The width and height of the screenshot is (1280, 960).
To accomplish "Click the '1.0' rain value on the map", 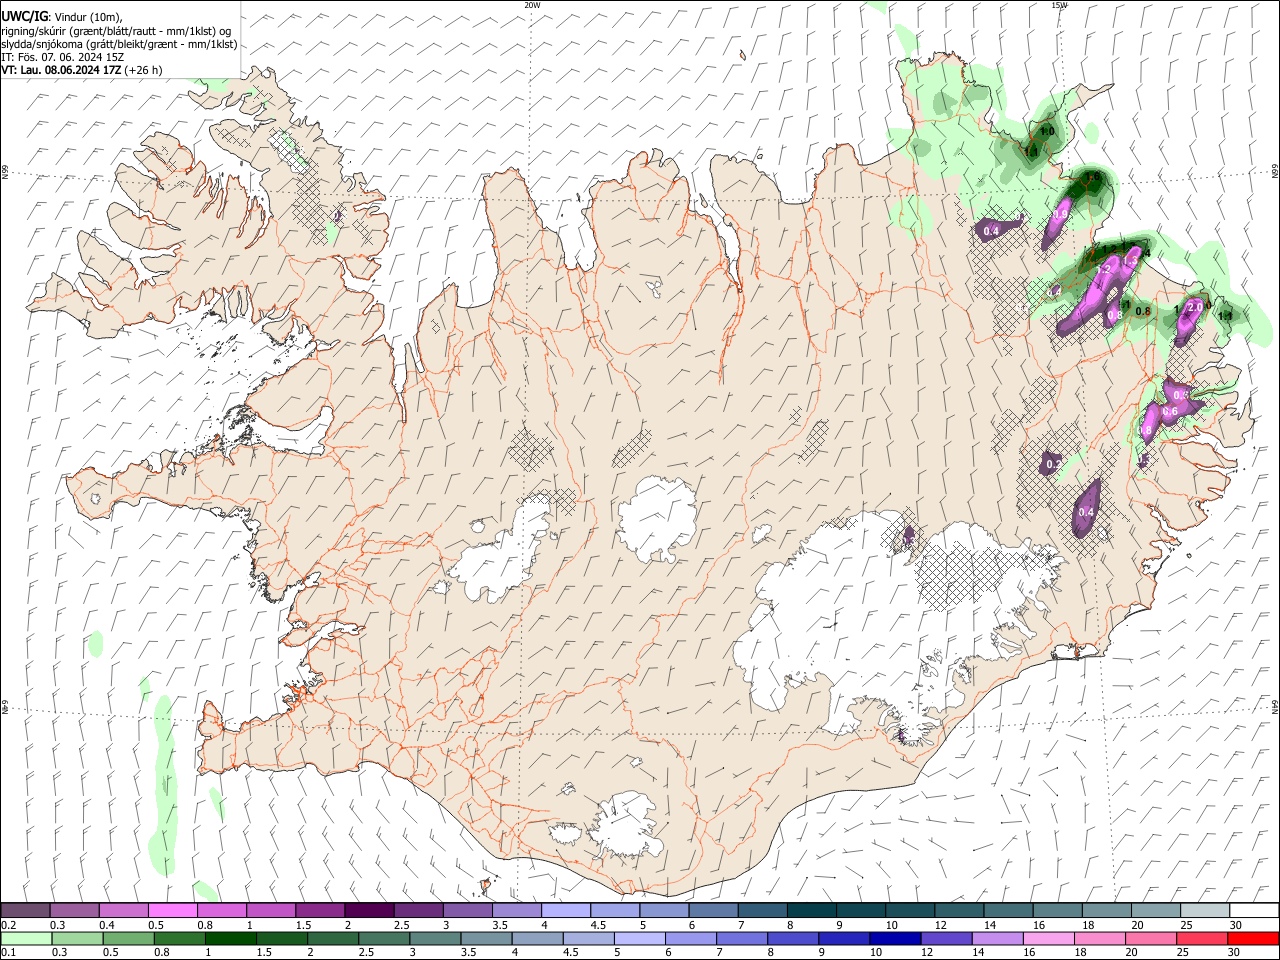I will tap(1047, 131).
